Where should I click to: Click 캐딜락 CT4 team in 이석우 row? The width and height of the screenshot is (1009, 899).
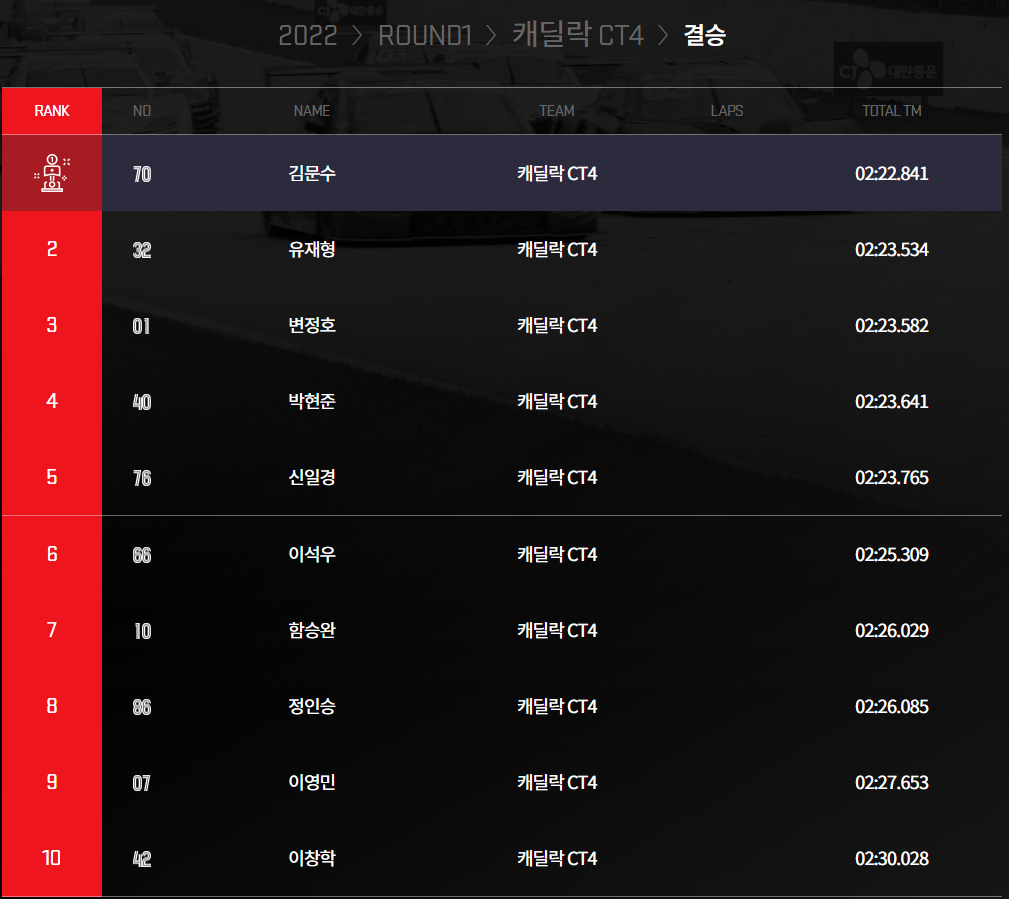click(x=557, y=554)
